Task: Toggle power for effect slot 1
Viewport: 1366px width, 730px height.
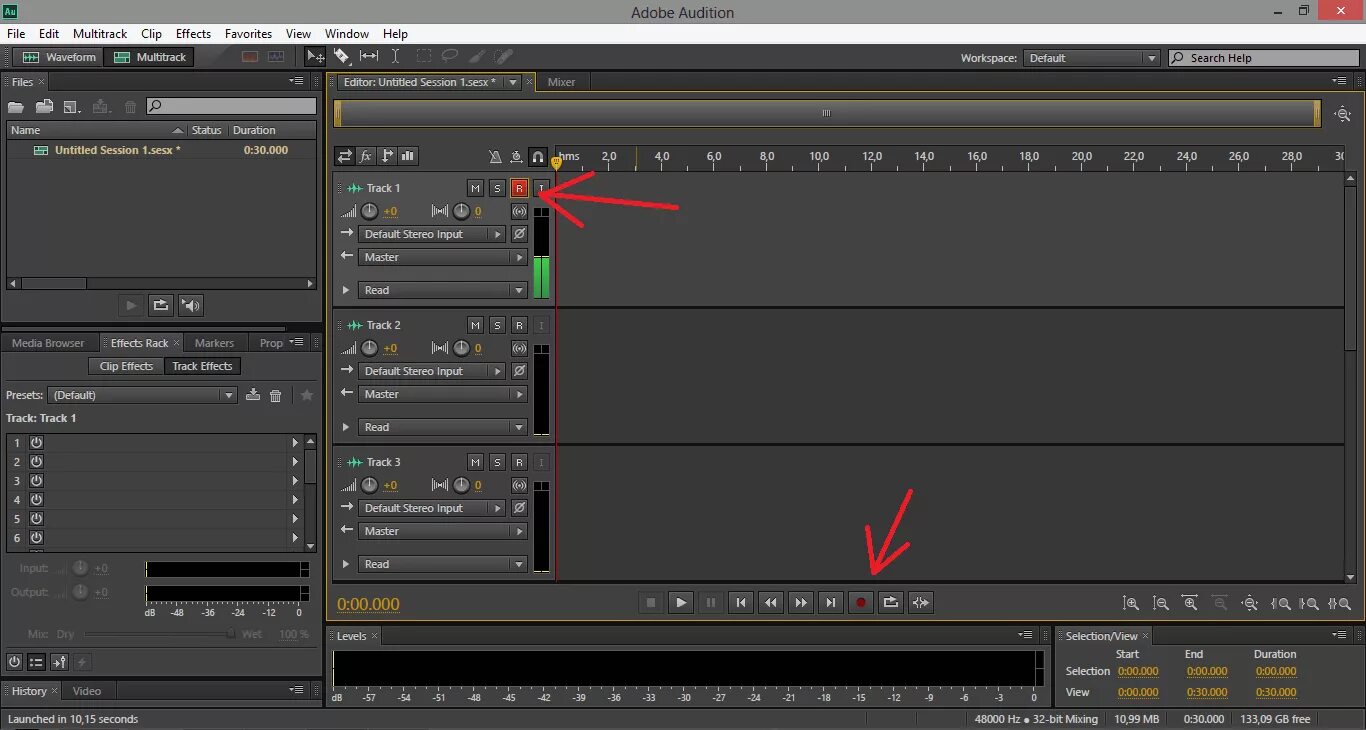Action: [36, 442]
